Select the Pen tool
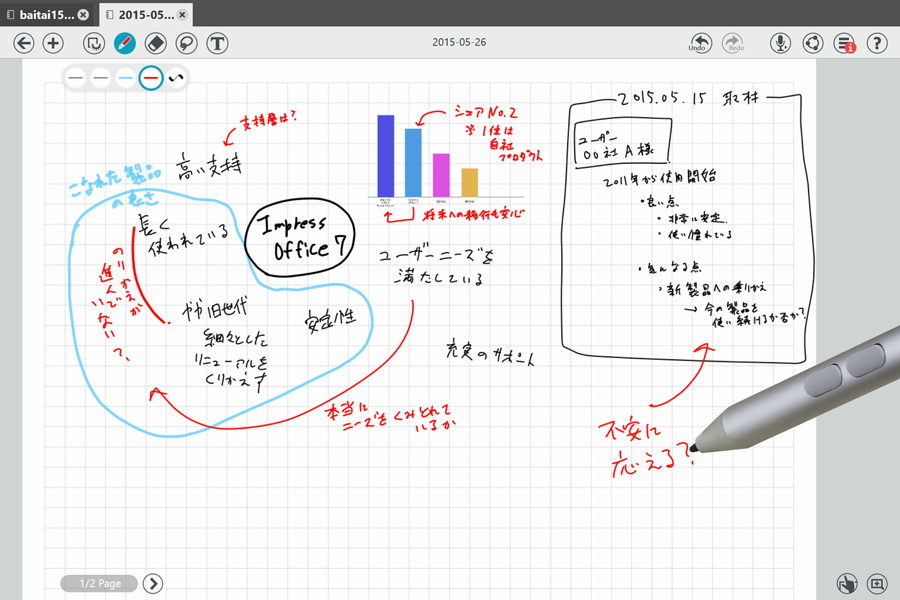The width and height of the screenshot is (900, 600). pyautogui.click(x=125, y=43)
